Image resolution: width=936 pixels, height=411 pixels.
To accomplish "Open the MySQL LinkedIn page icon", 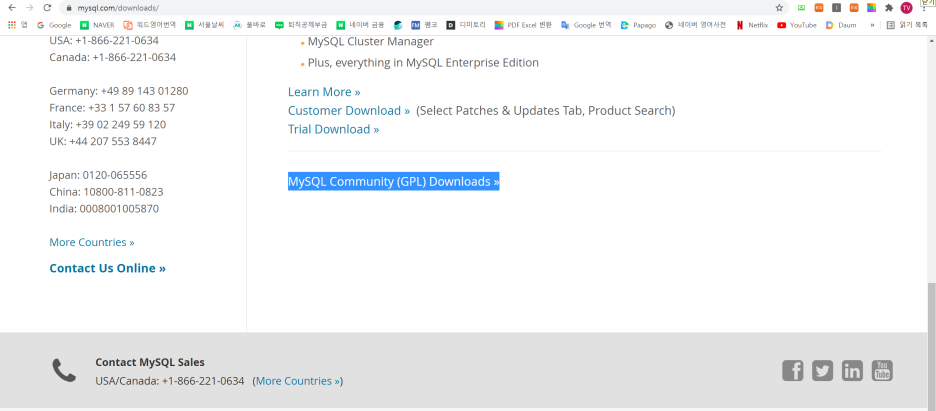I will click(852, 370).
